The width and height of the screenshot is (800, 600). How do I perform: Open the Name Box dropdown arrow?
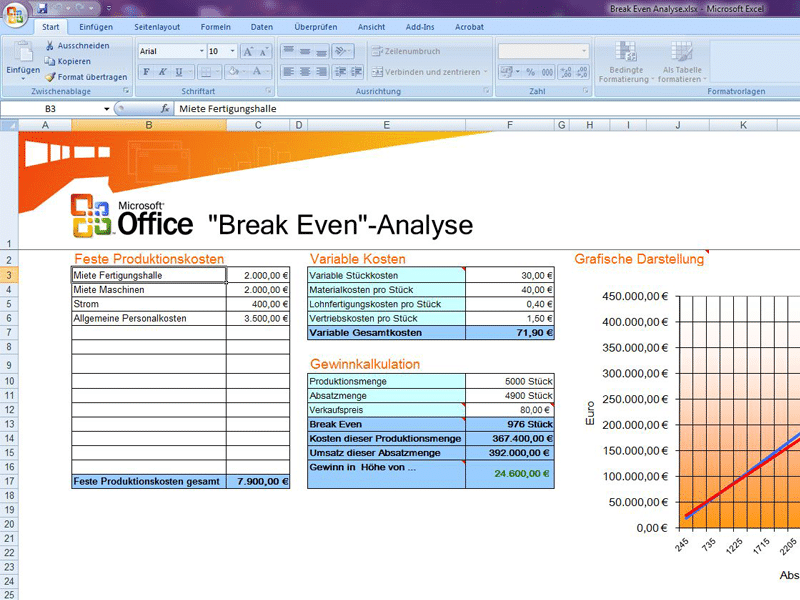tap(107, 109)
